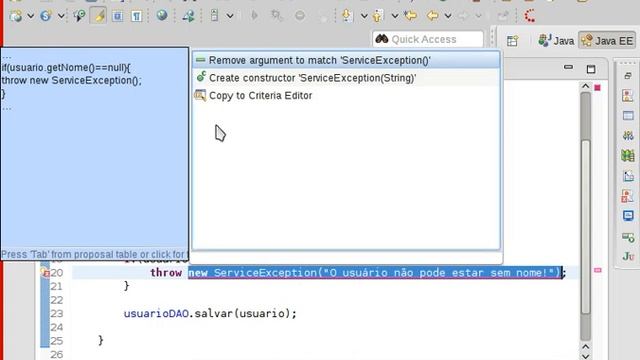
Task: Click the scroll up arrow of editor
Action: (585, 86)
